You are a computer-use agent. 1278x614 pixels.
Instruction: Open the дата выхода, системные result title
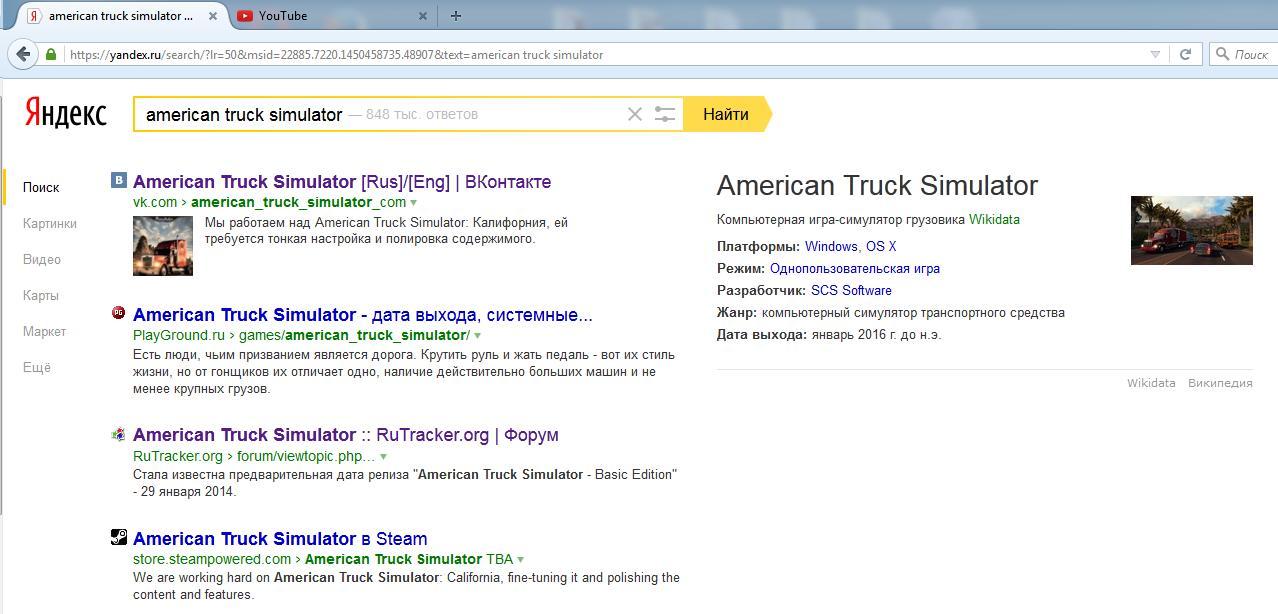[363, 315]
